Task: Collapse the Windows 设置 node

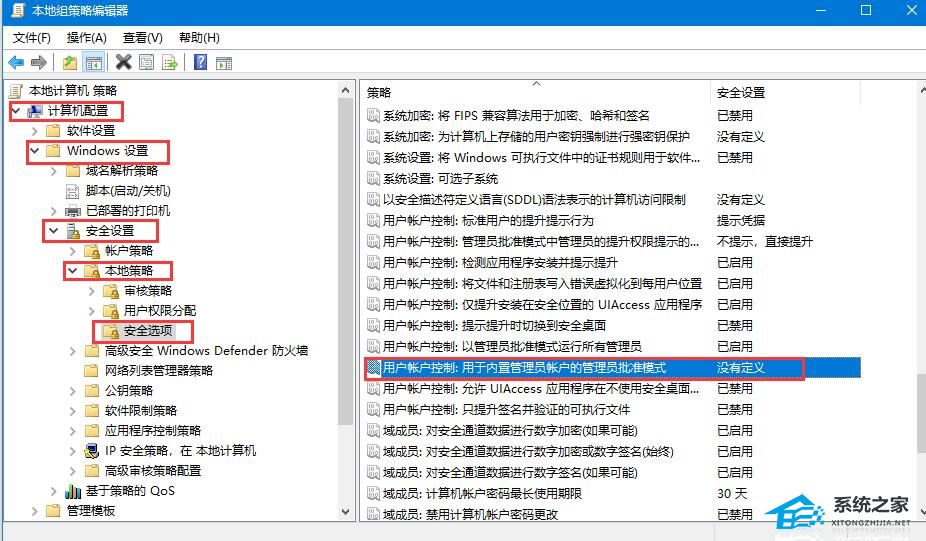Action: click(x=34, y=151)
